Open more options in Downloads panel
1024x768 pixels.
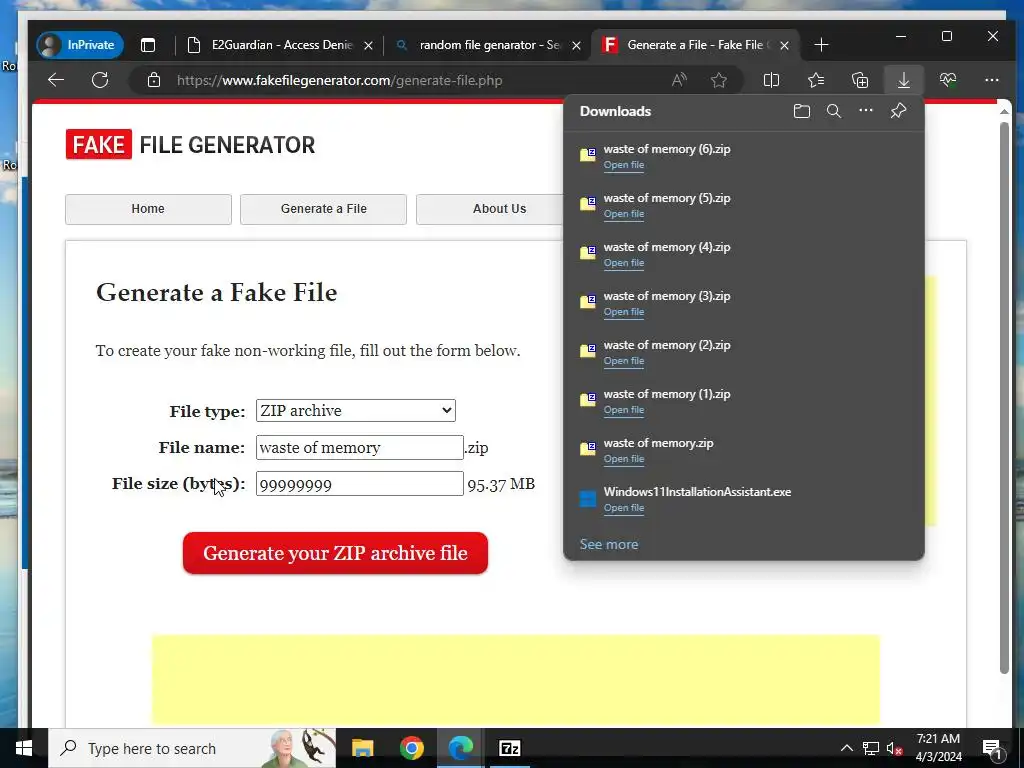coord(866,111)
